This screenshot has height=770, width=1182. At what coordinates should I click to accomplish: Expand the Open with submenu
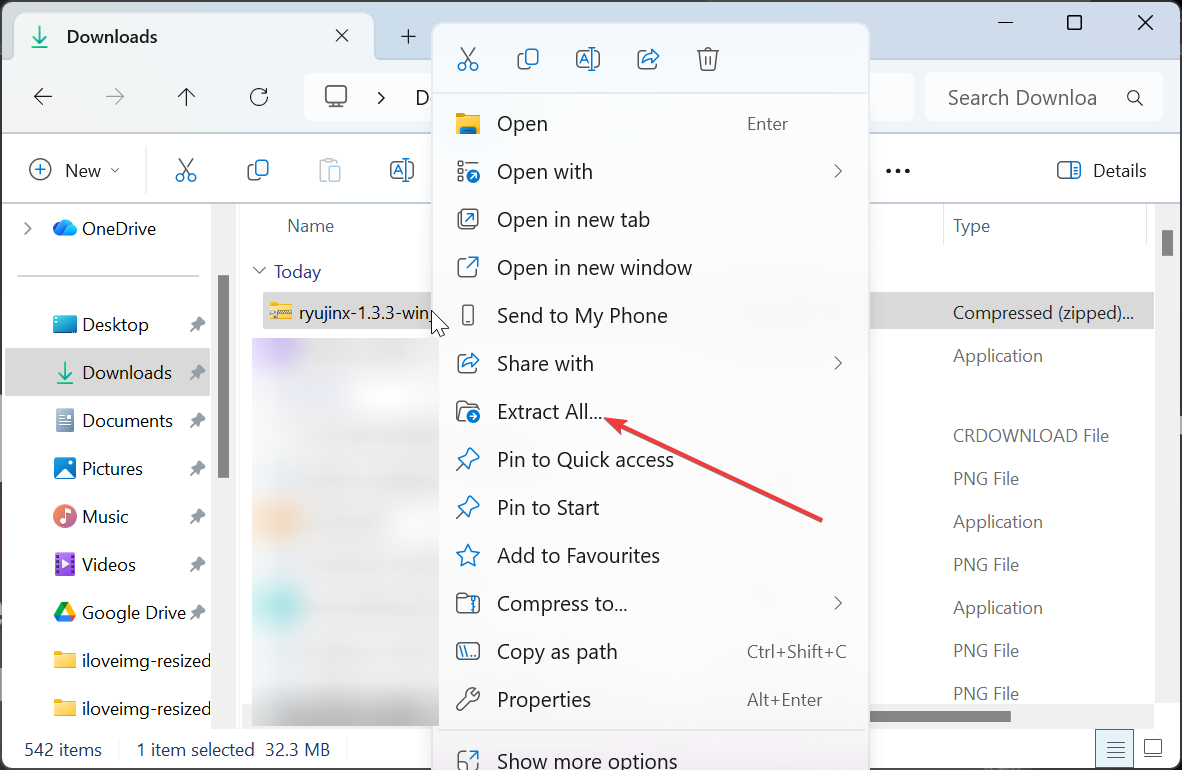(x=838, y=171)
